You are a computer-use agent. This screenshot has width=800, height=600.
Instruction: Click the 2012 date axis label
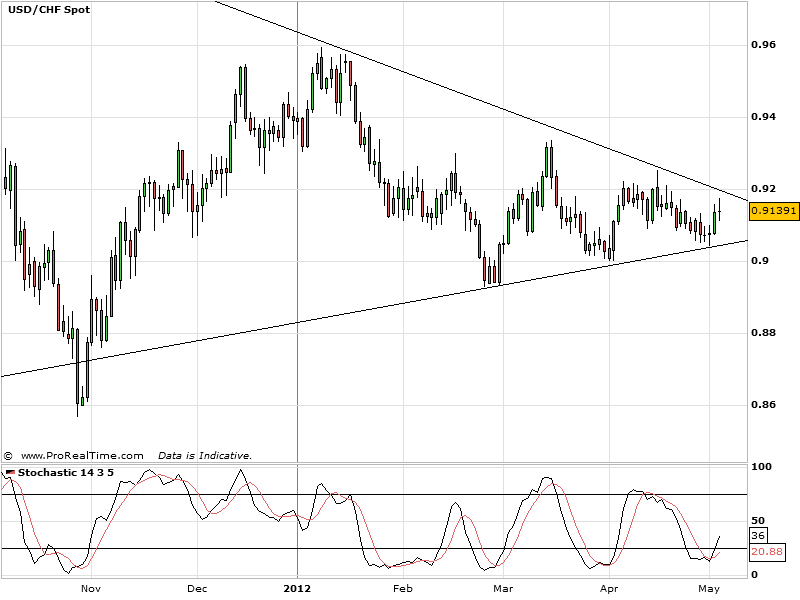point(297,589)
